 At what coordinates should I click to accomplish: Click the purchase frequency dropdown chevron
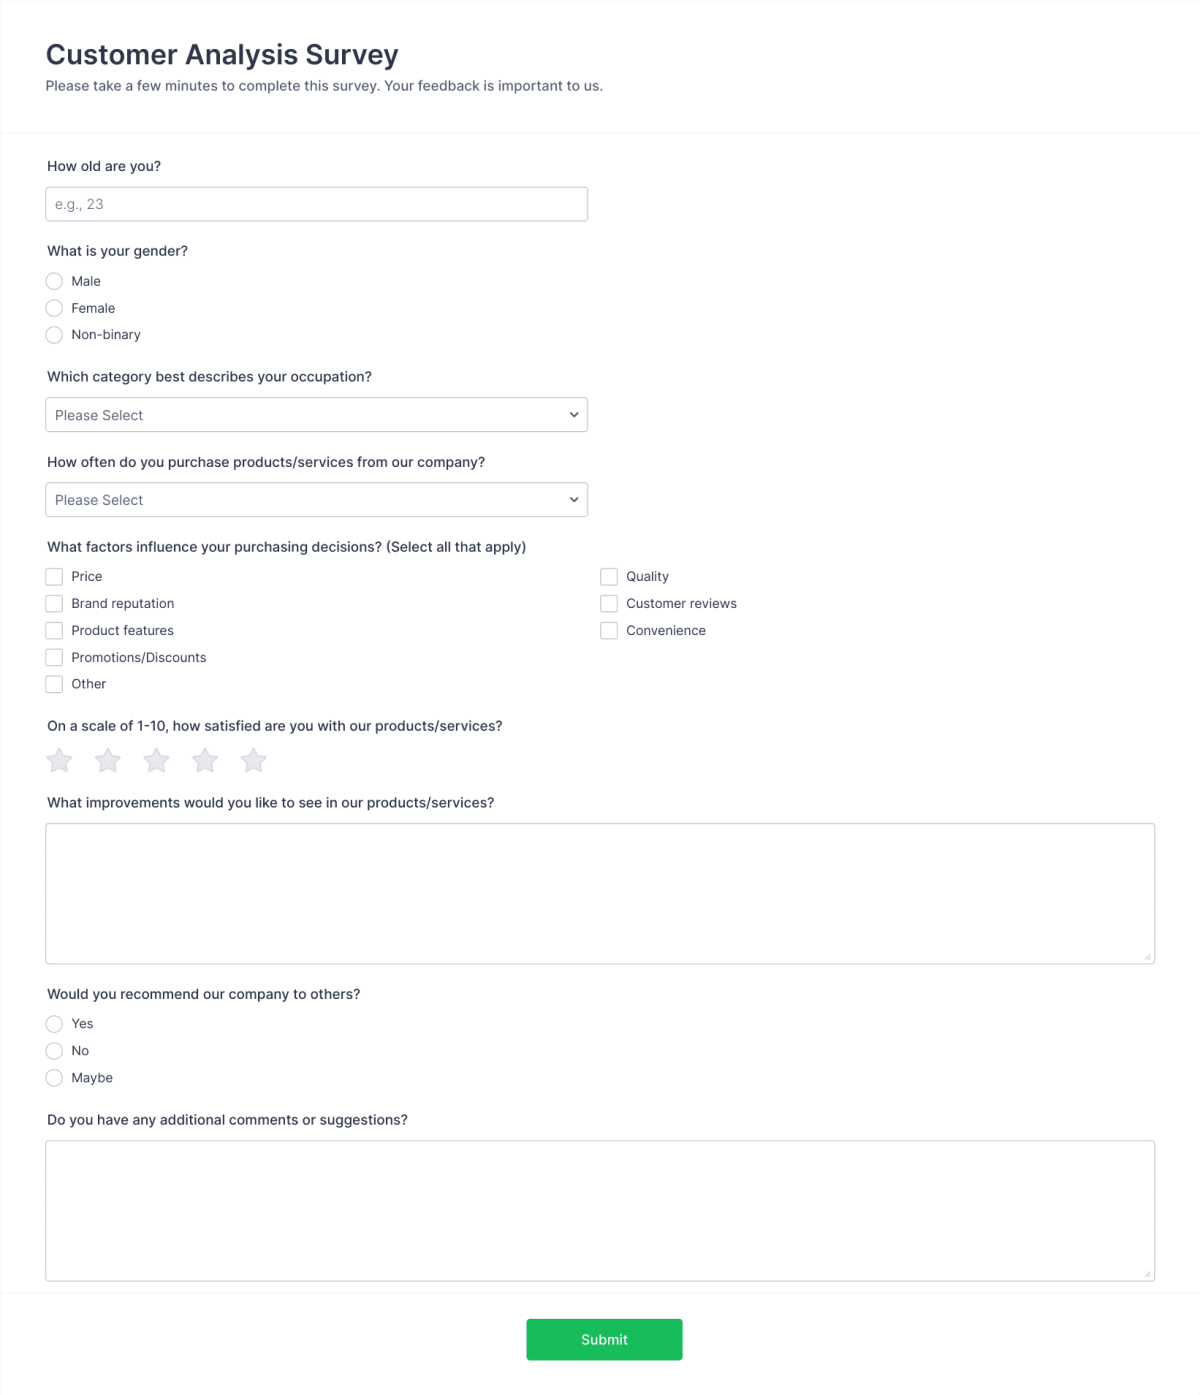573,499
